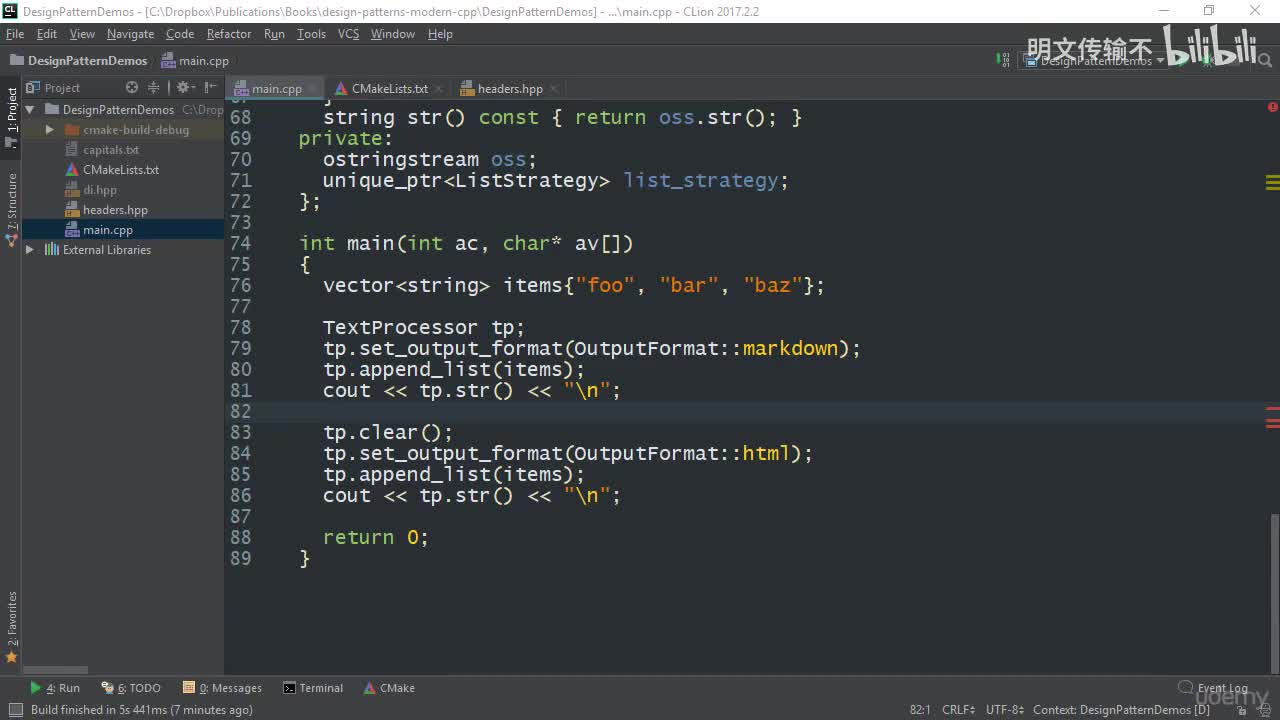Image resolution: width=1280 pixels, height=720 pixels.
Task: Select headers.hpp in the project tree
Action: pos(115,210)
